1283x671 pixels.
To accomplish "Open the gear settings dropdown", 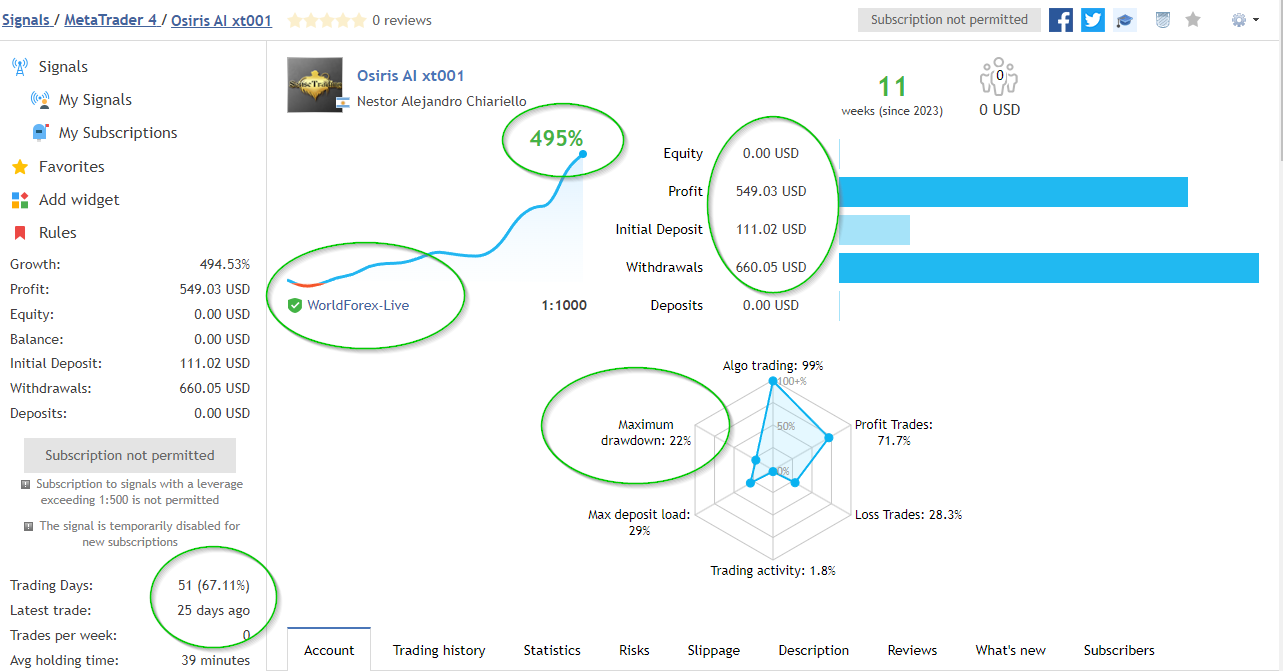I will (x=1245, y=19).
